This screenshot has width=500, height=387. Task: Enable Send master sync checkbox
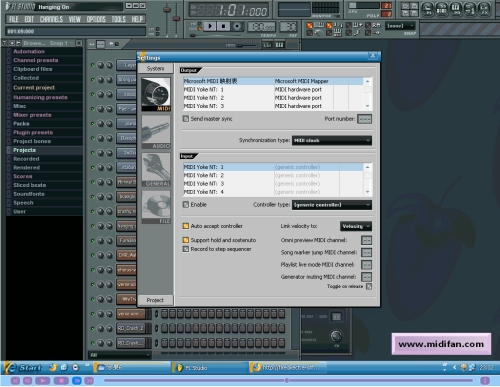pos(186,119)
